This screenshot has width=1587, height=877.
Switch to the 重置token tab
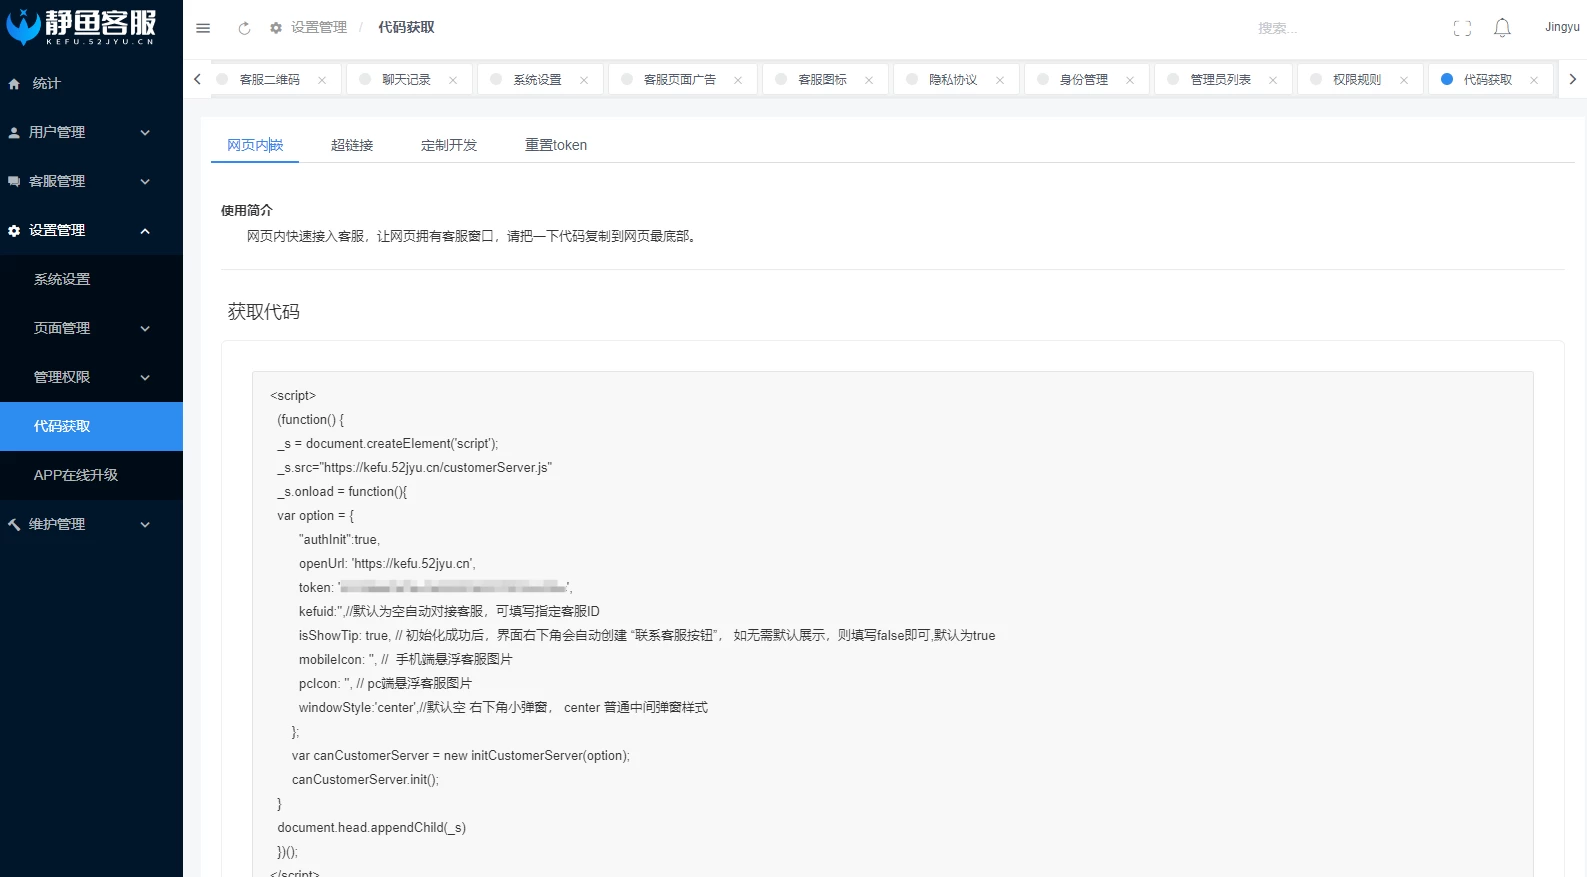(x=555, y=145)
